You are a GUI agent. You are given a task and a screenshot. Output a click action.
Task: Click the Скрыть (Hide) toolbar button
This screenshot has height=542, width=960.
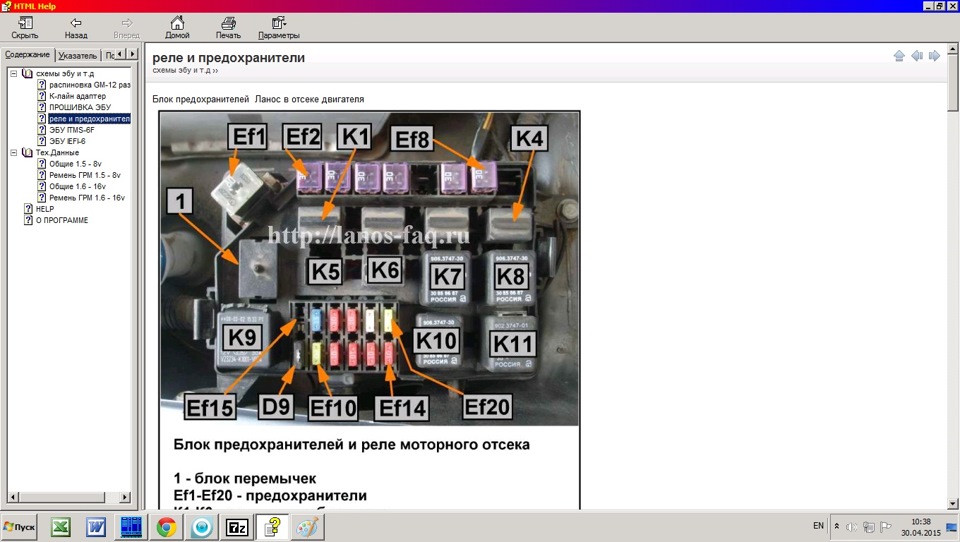tap(24, 28)
